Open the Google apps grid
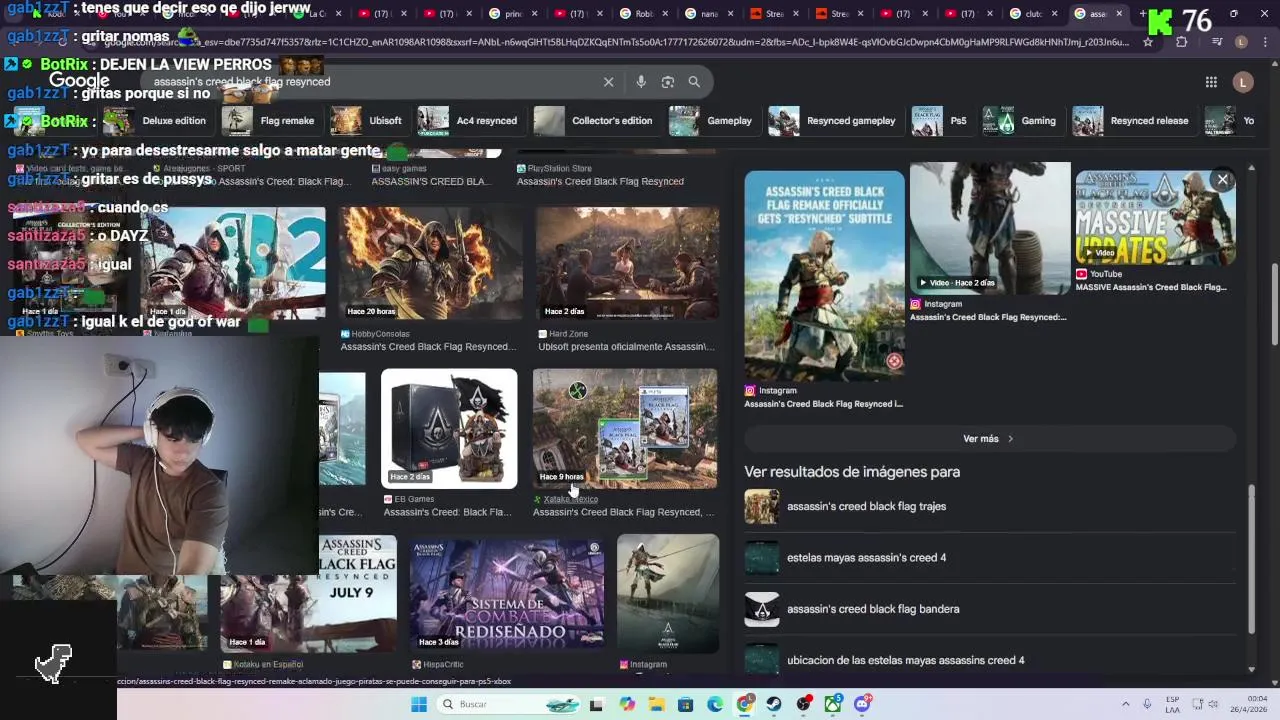Screen dimensions: 1280x720 [1211, 82]
